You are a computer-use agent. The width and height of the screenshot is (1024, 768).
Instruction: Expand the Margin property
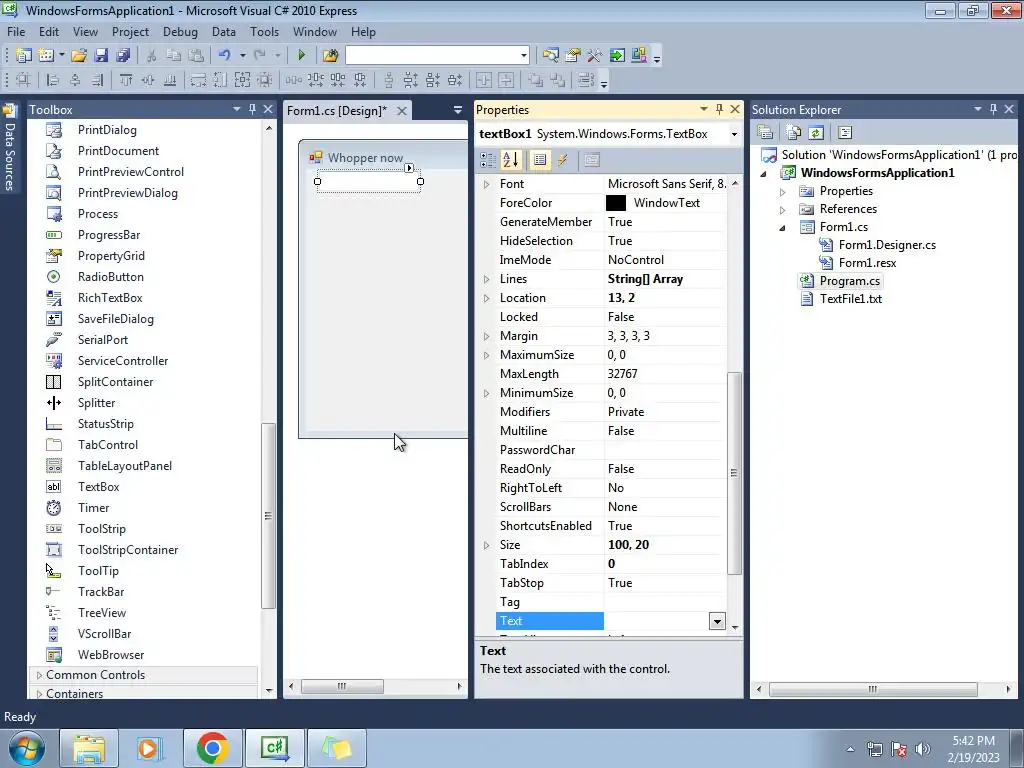487,336
